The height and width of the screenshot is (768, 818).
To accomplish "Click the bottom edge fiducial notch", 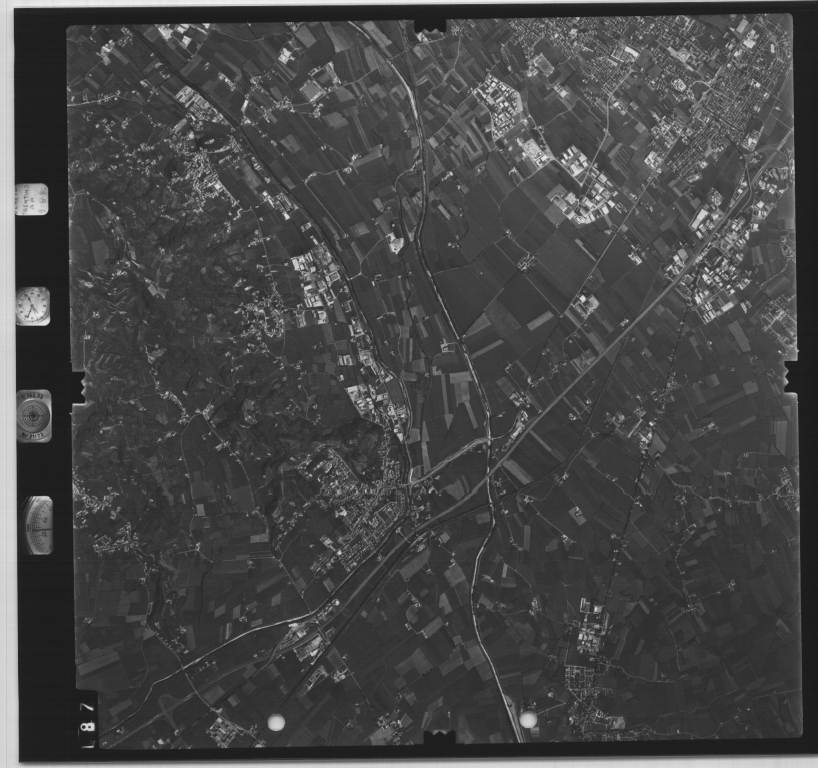I will coord(438,738).
